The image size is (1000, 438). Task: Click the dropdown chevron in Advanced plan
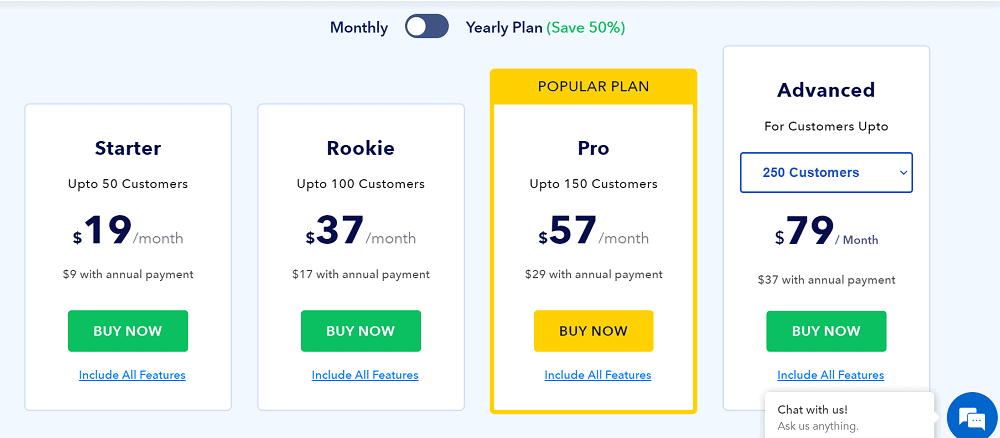click(903, 172)
